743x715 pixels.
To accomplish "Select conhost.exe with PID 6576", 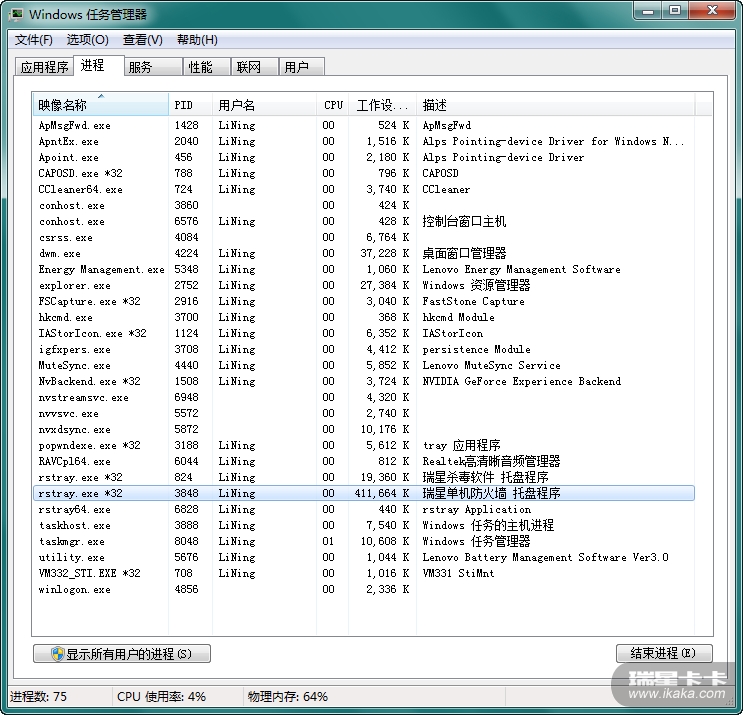I will click(364, 221).
